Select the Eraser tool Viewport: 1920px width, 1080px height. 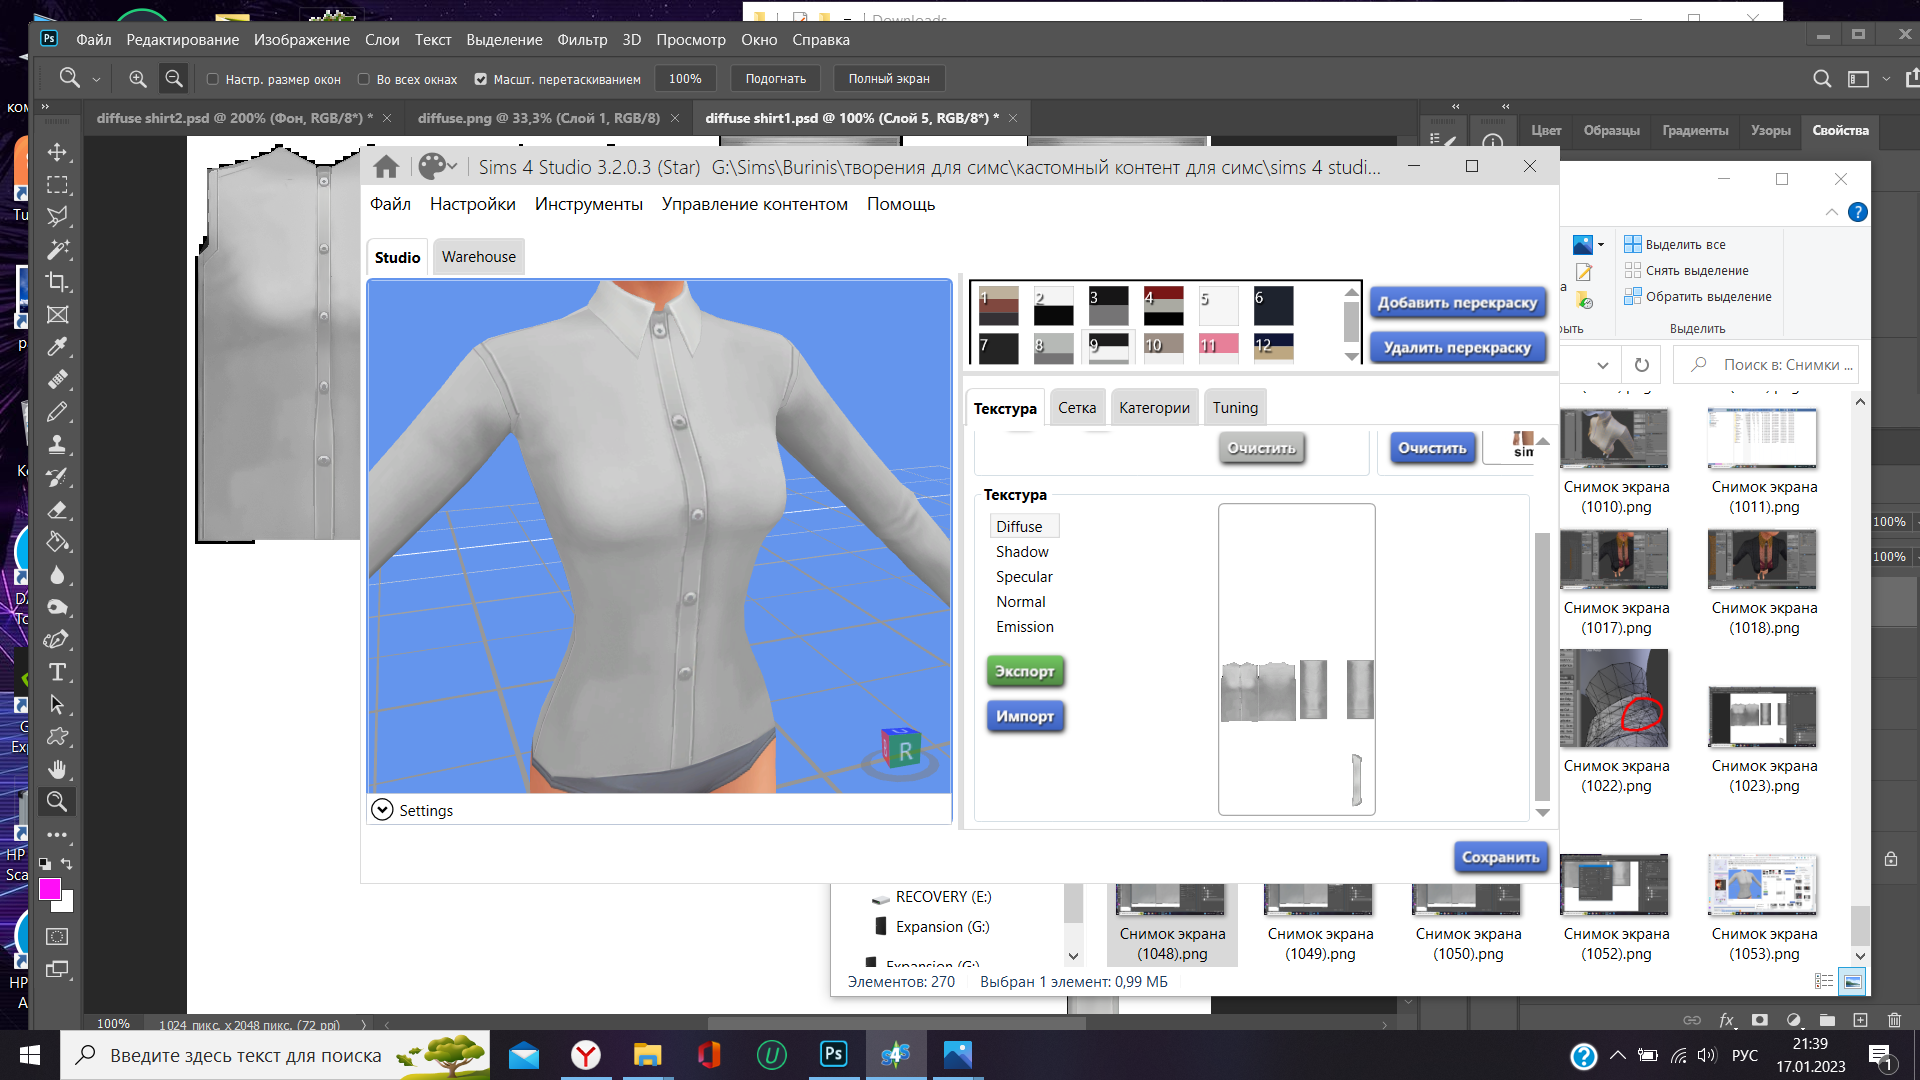[x=57, y=510]
